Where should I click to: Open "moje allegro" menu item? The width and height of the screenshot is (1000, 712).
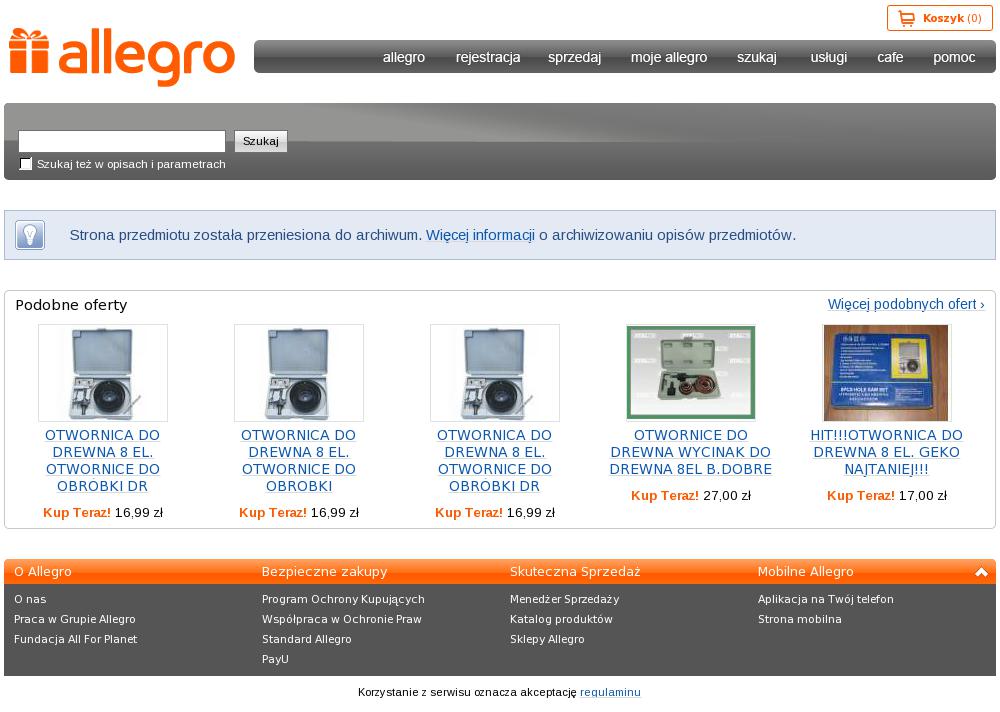tap(669, 57)
